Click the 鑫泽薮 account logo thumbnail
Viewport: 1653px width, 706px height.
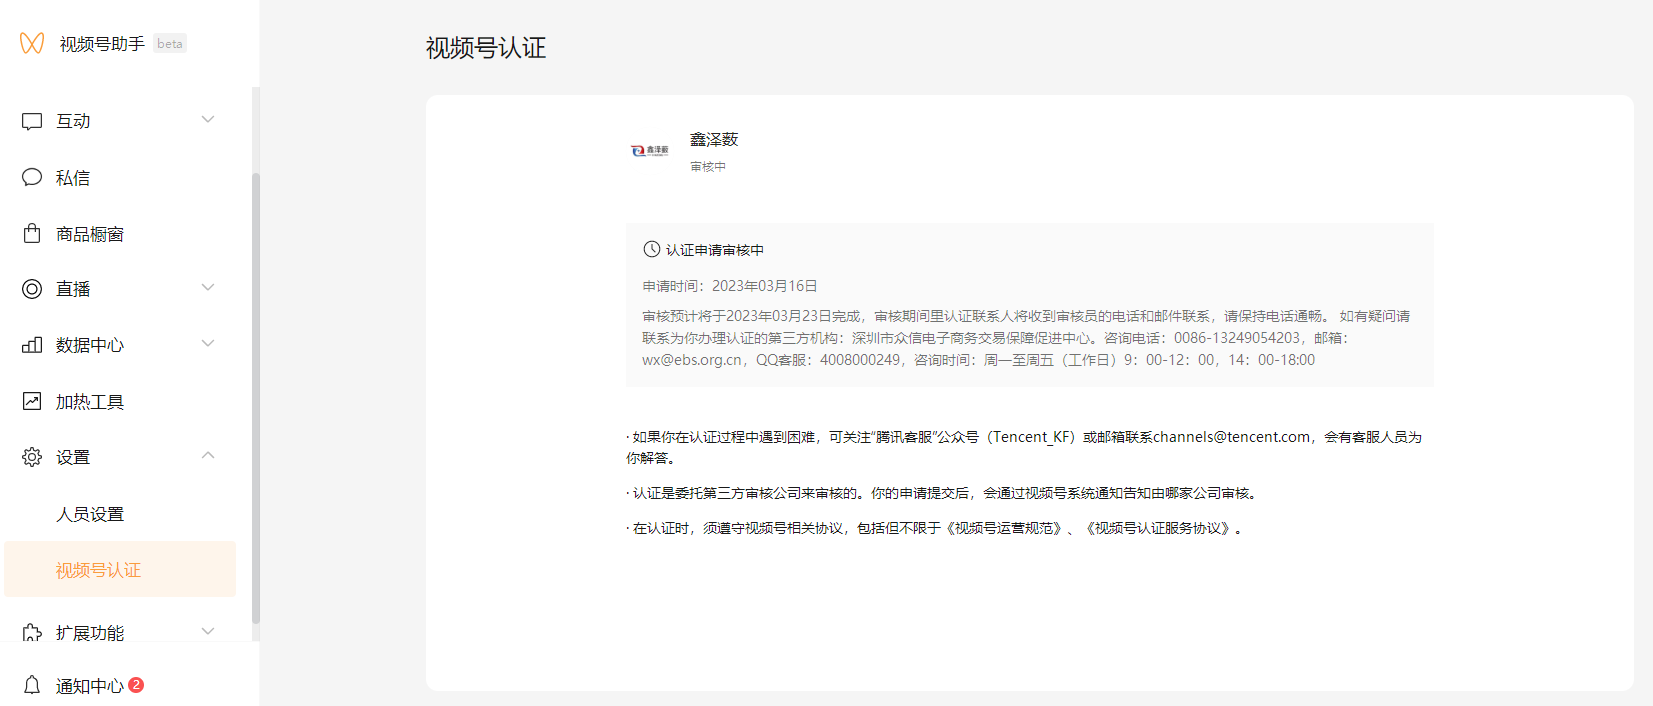(x=649, y=150)
